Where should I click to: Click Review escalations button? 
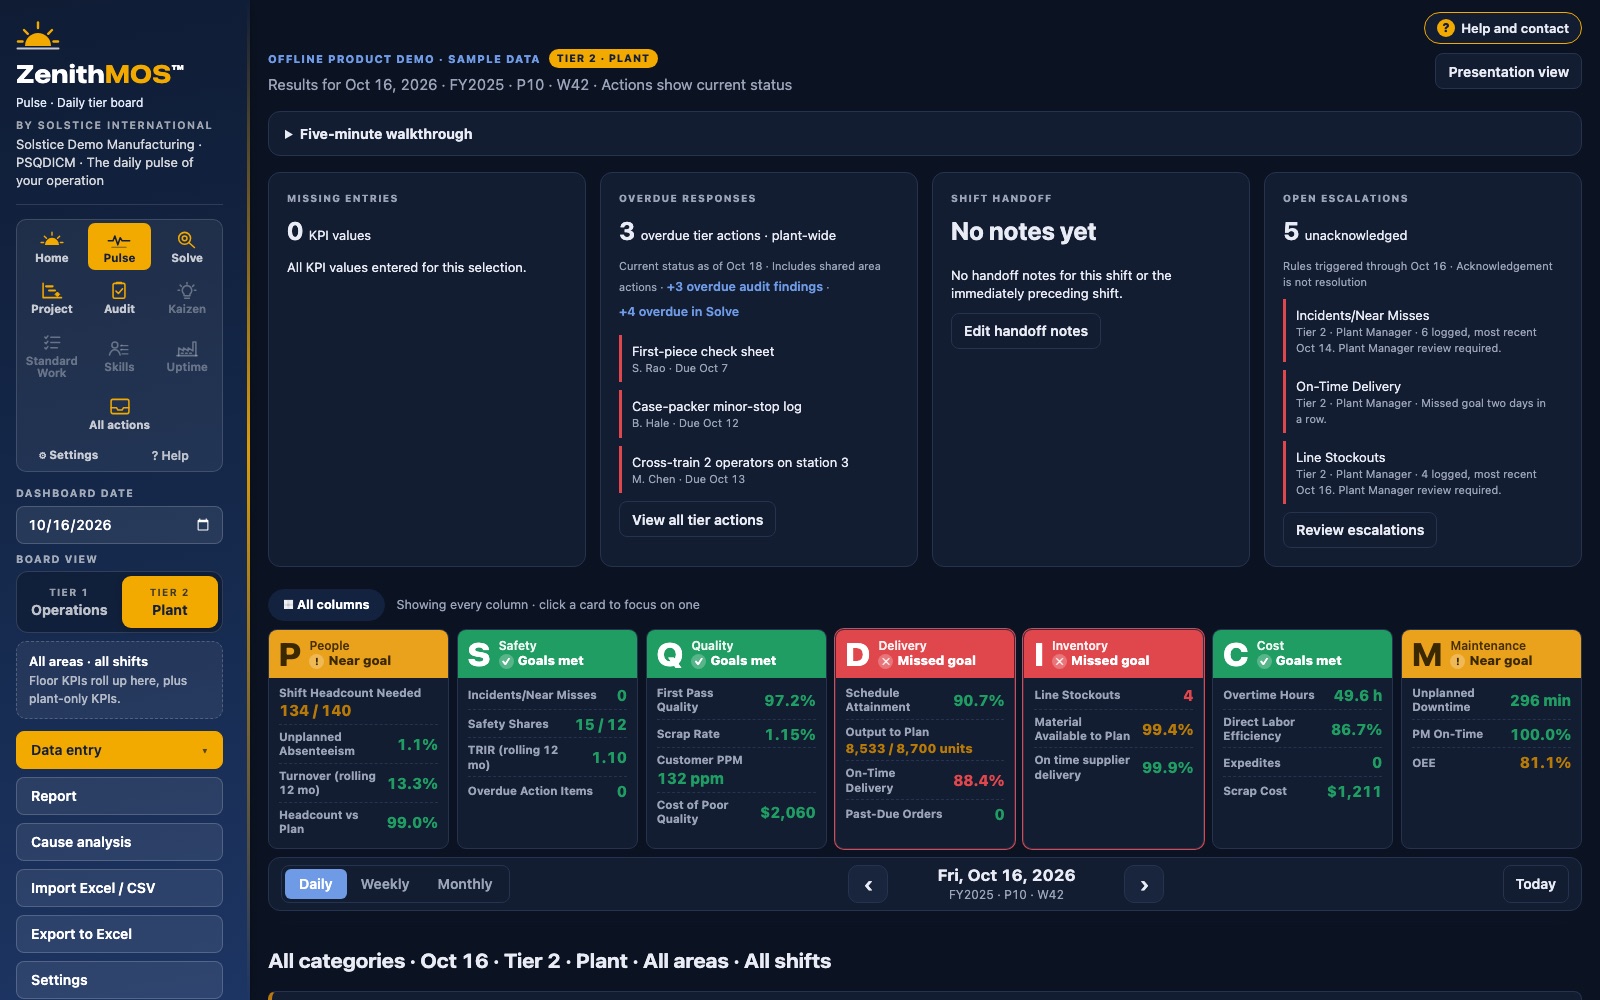click(1359, 530)
